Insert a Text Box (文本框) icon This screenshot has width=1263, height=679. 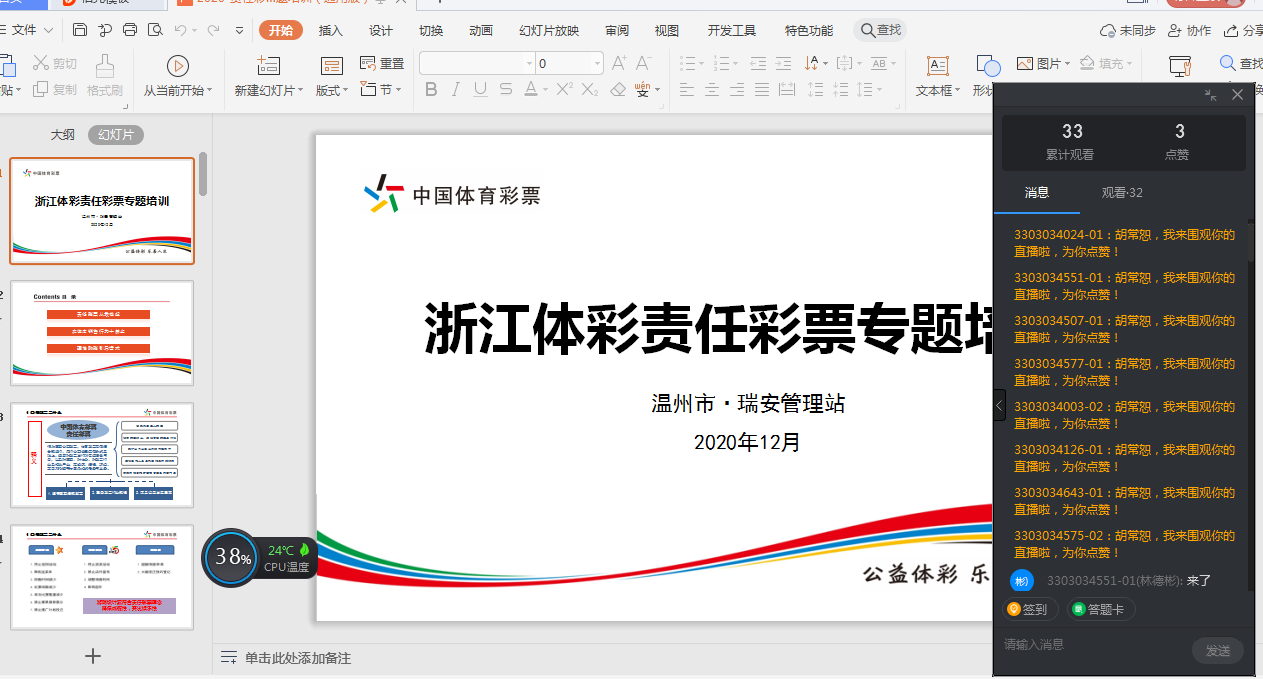[937, 66]
